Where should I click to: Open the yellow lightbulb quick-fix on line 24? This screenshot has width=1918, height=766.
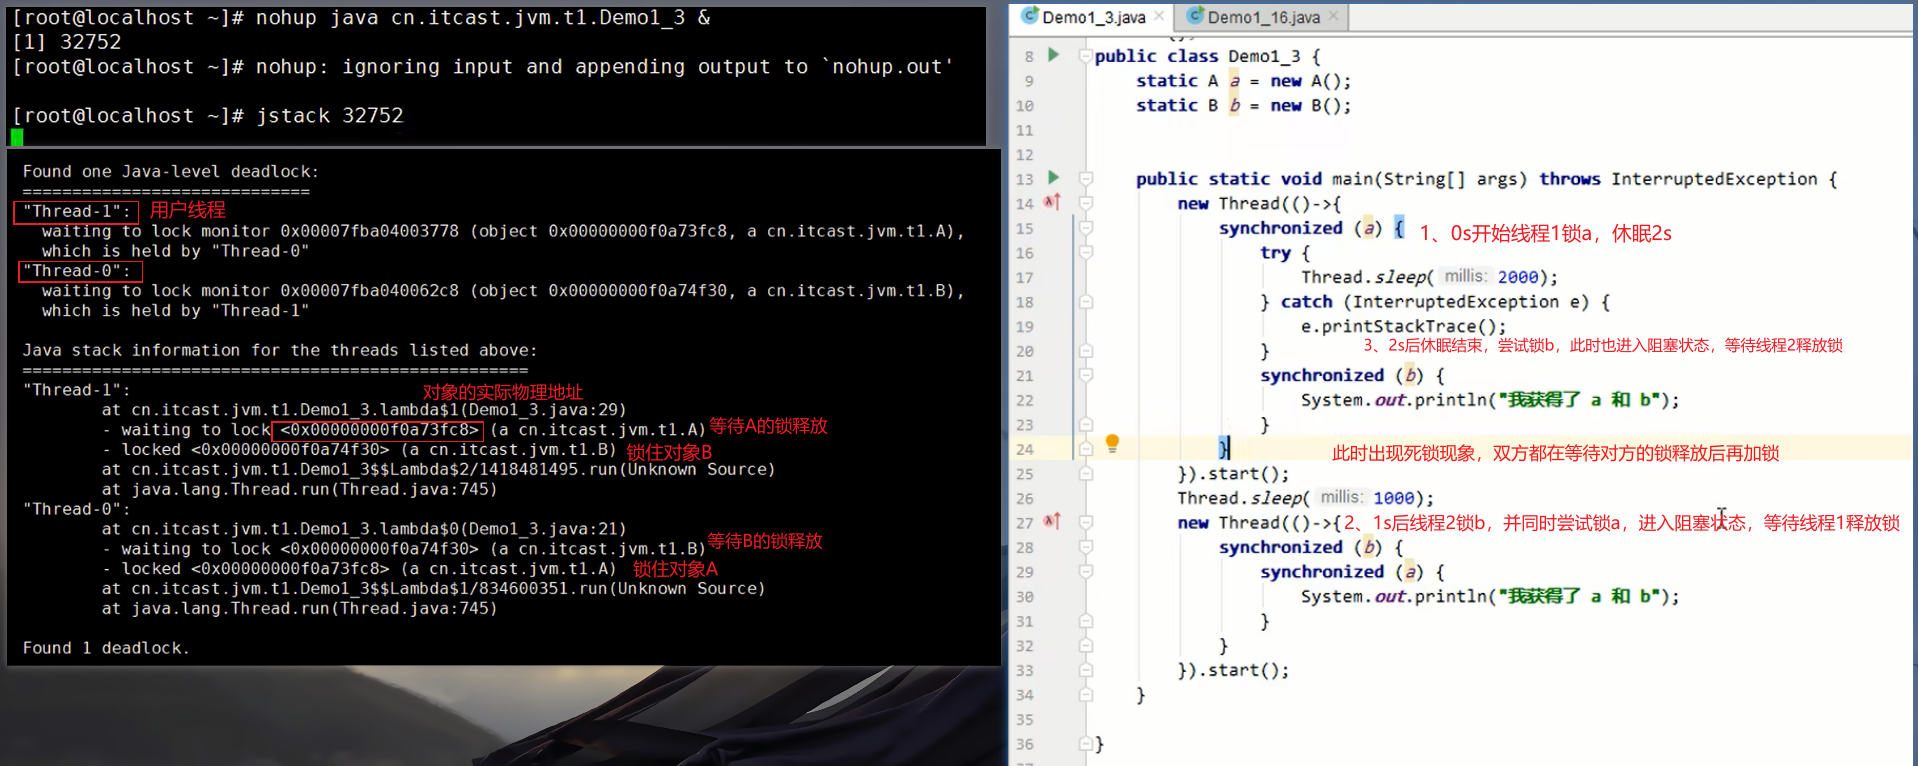coord(1112,443)
